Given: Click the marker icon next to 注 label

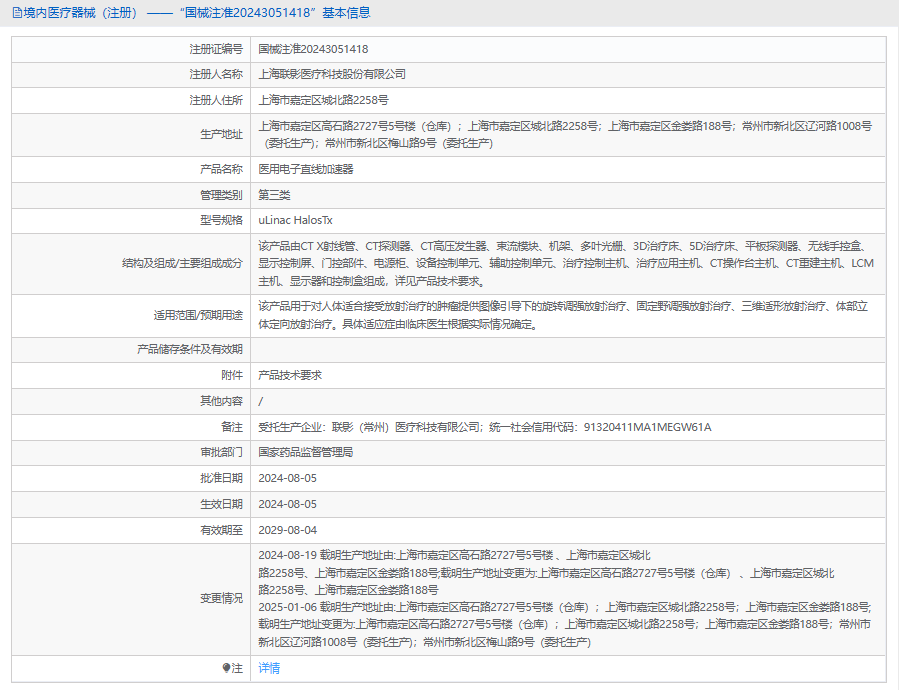Looking at the screenshot, I should (225, 668).
